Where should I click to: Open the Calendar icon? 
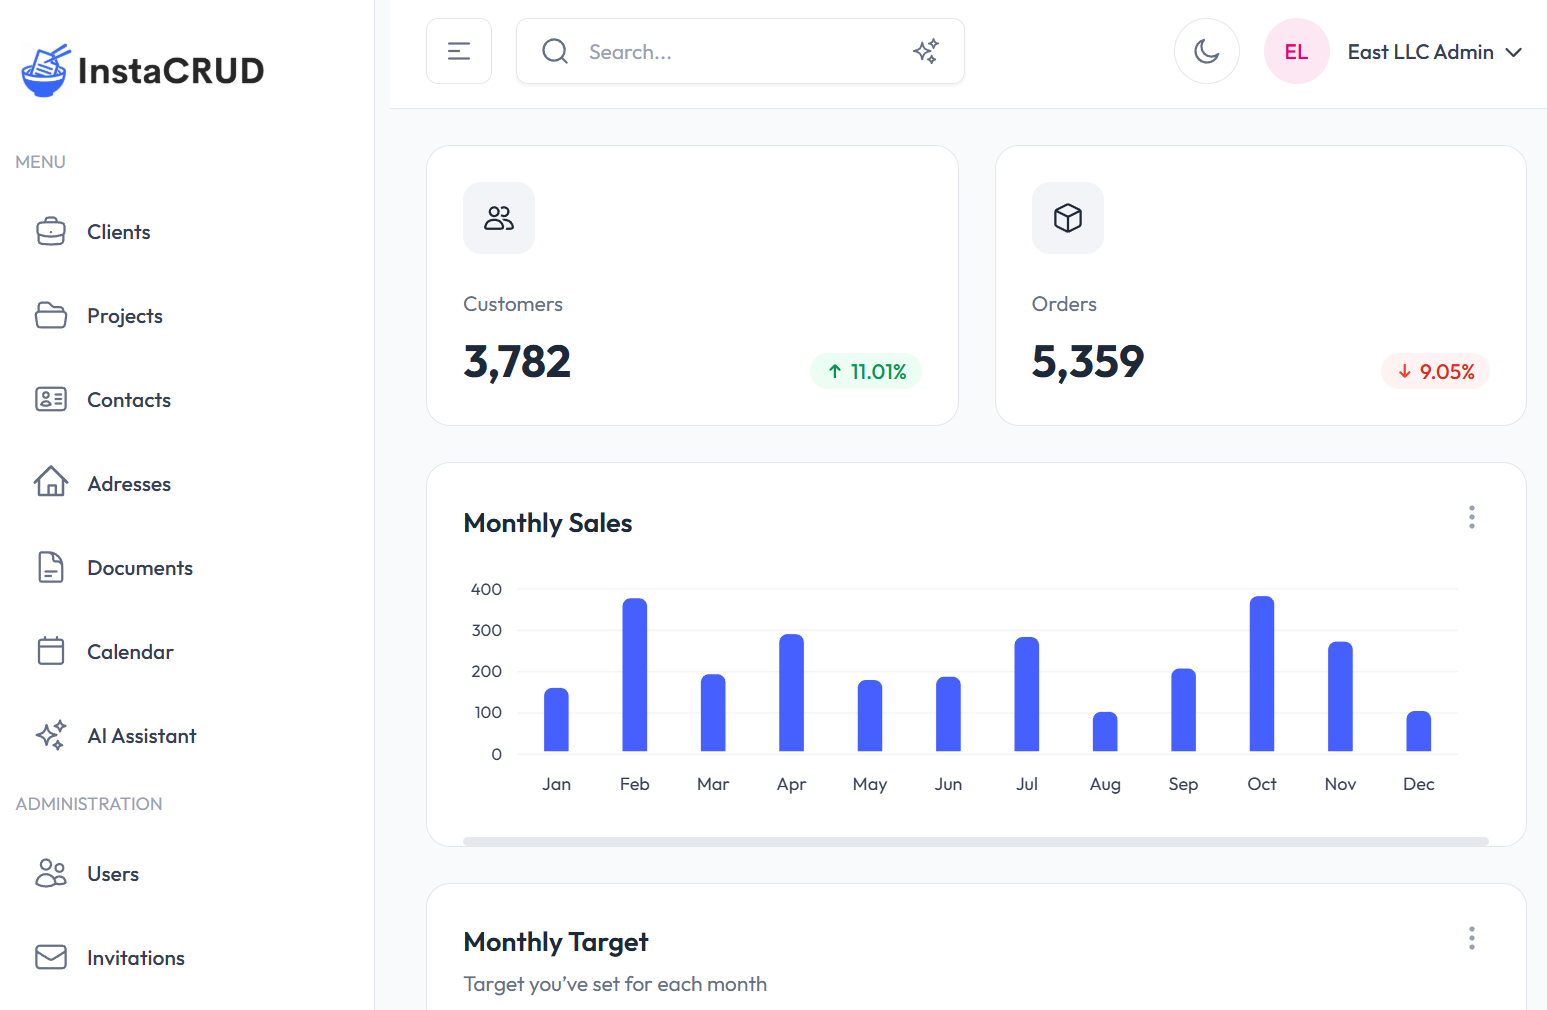tap(50, 651)
